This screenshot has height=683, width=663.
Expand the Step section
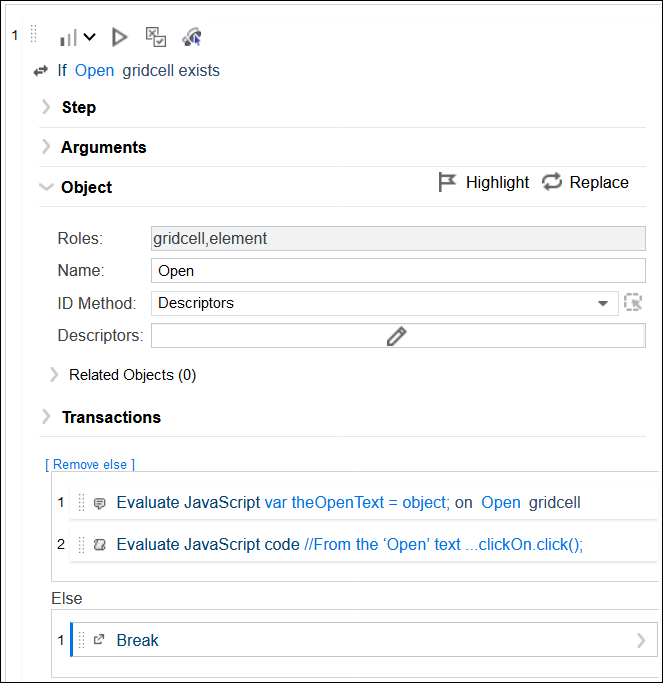tap(46, 107)
